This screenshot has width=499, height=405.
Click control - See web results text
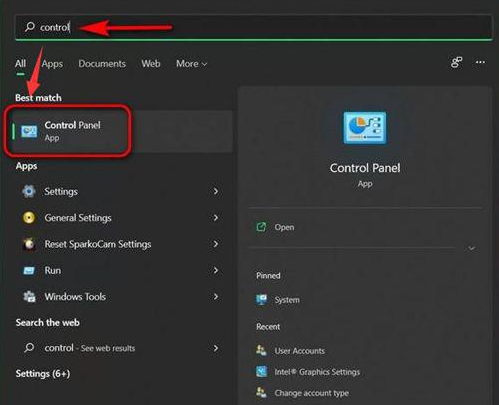[x=90, y=348]
